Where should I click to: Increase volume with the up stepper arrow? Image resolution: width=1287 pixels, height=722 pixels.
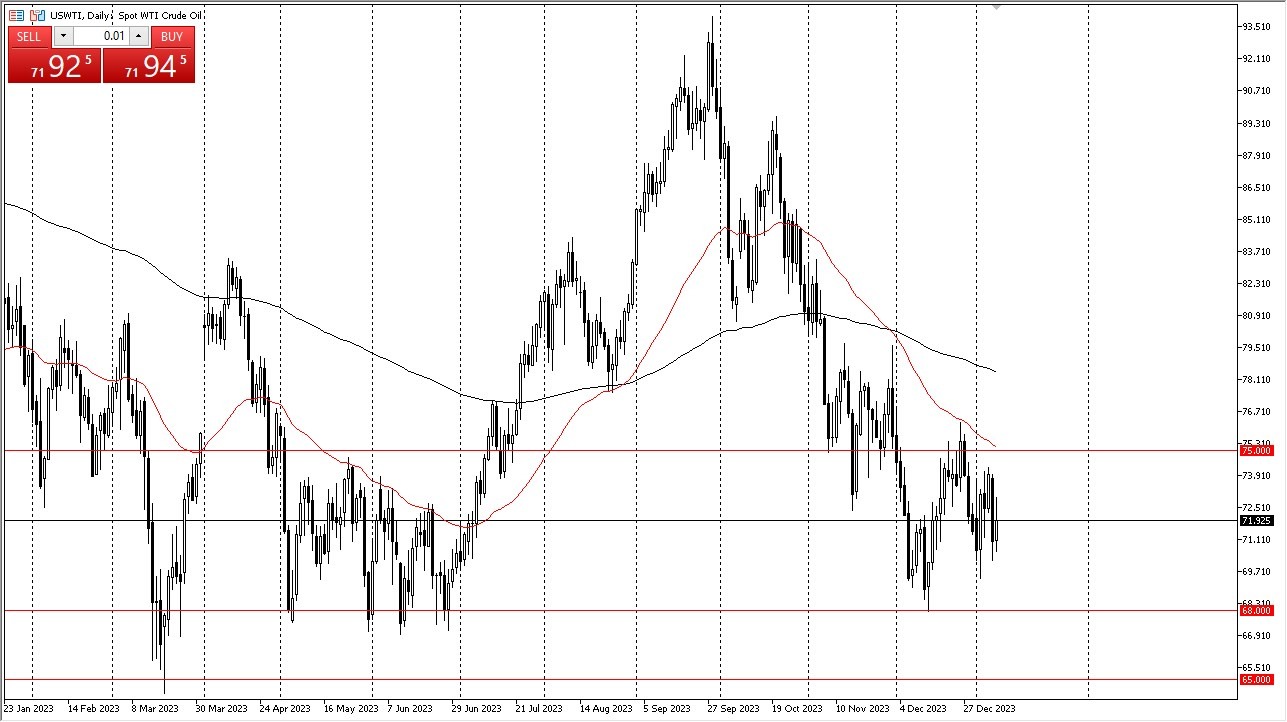137,35
